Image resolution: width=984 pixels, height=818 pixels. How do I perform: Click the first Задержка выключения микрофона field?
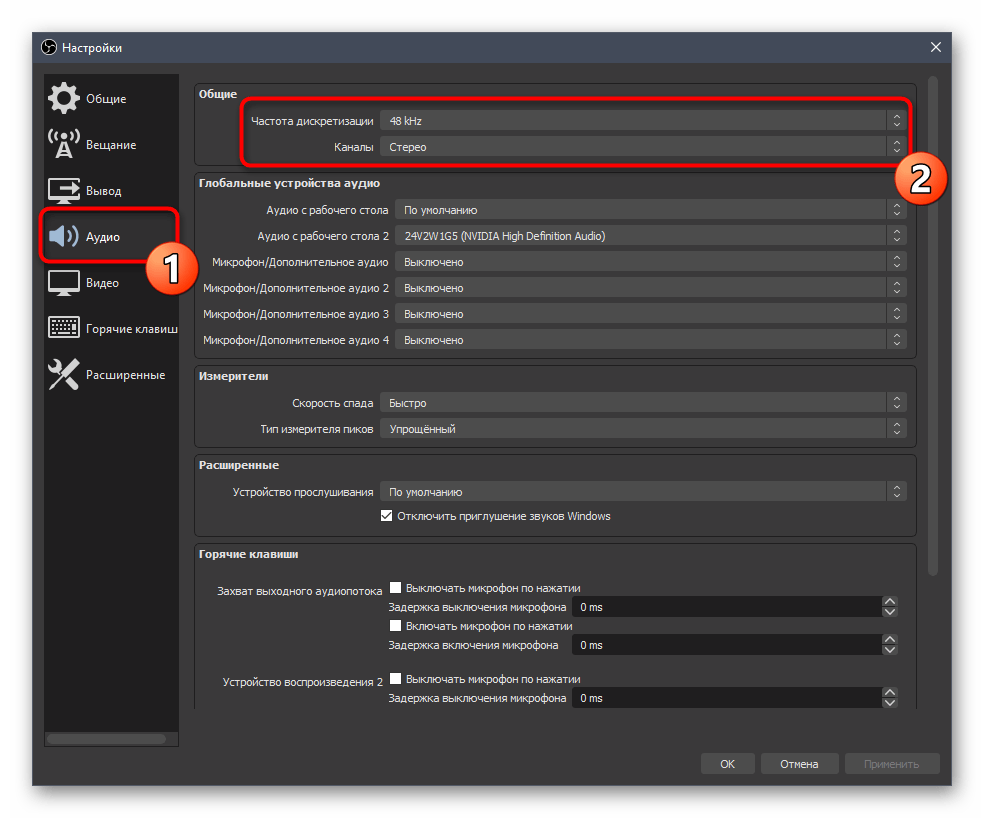[725, 607]
